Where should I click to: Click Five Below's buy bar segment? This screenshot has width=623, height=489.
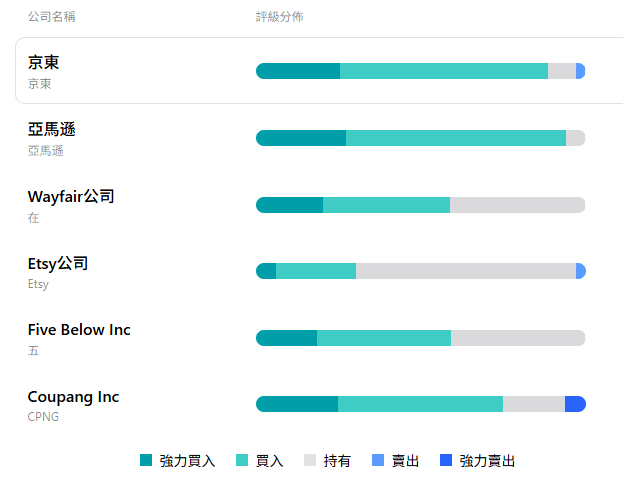384,338
